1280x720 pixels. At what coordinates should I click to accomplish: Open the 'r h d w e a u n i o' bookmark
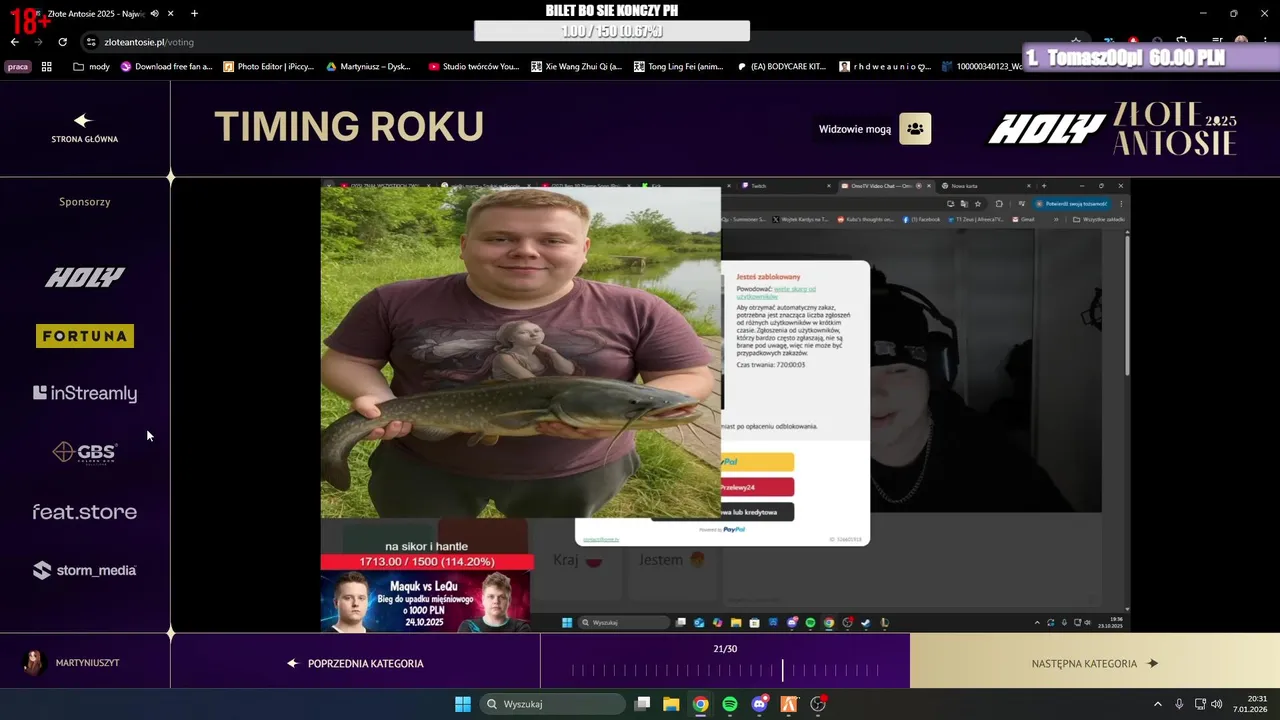pyautogui.click(x=885, y=67)
